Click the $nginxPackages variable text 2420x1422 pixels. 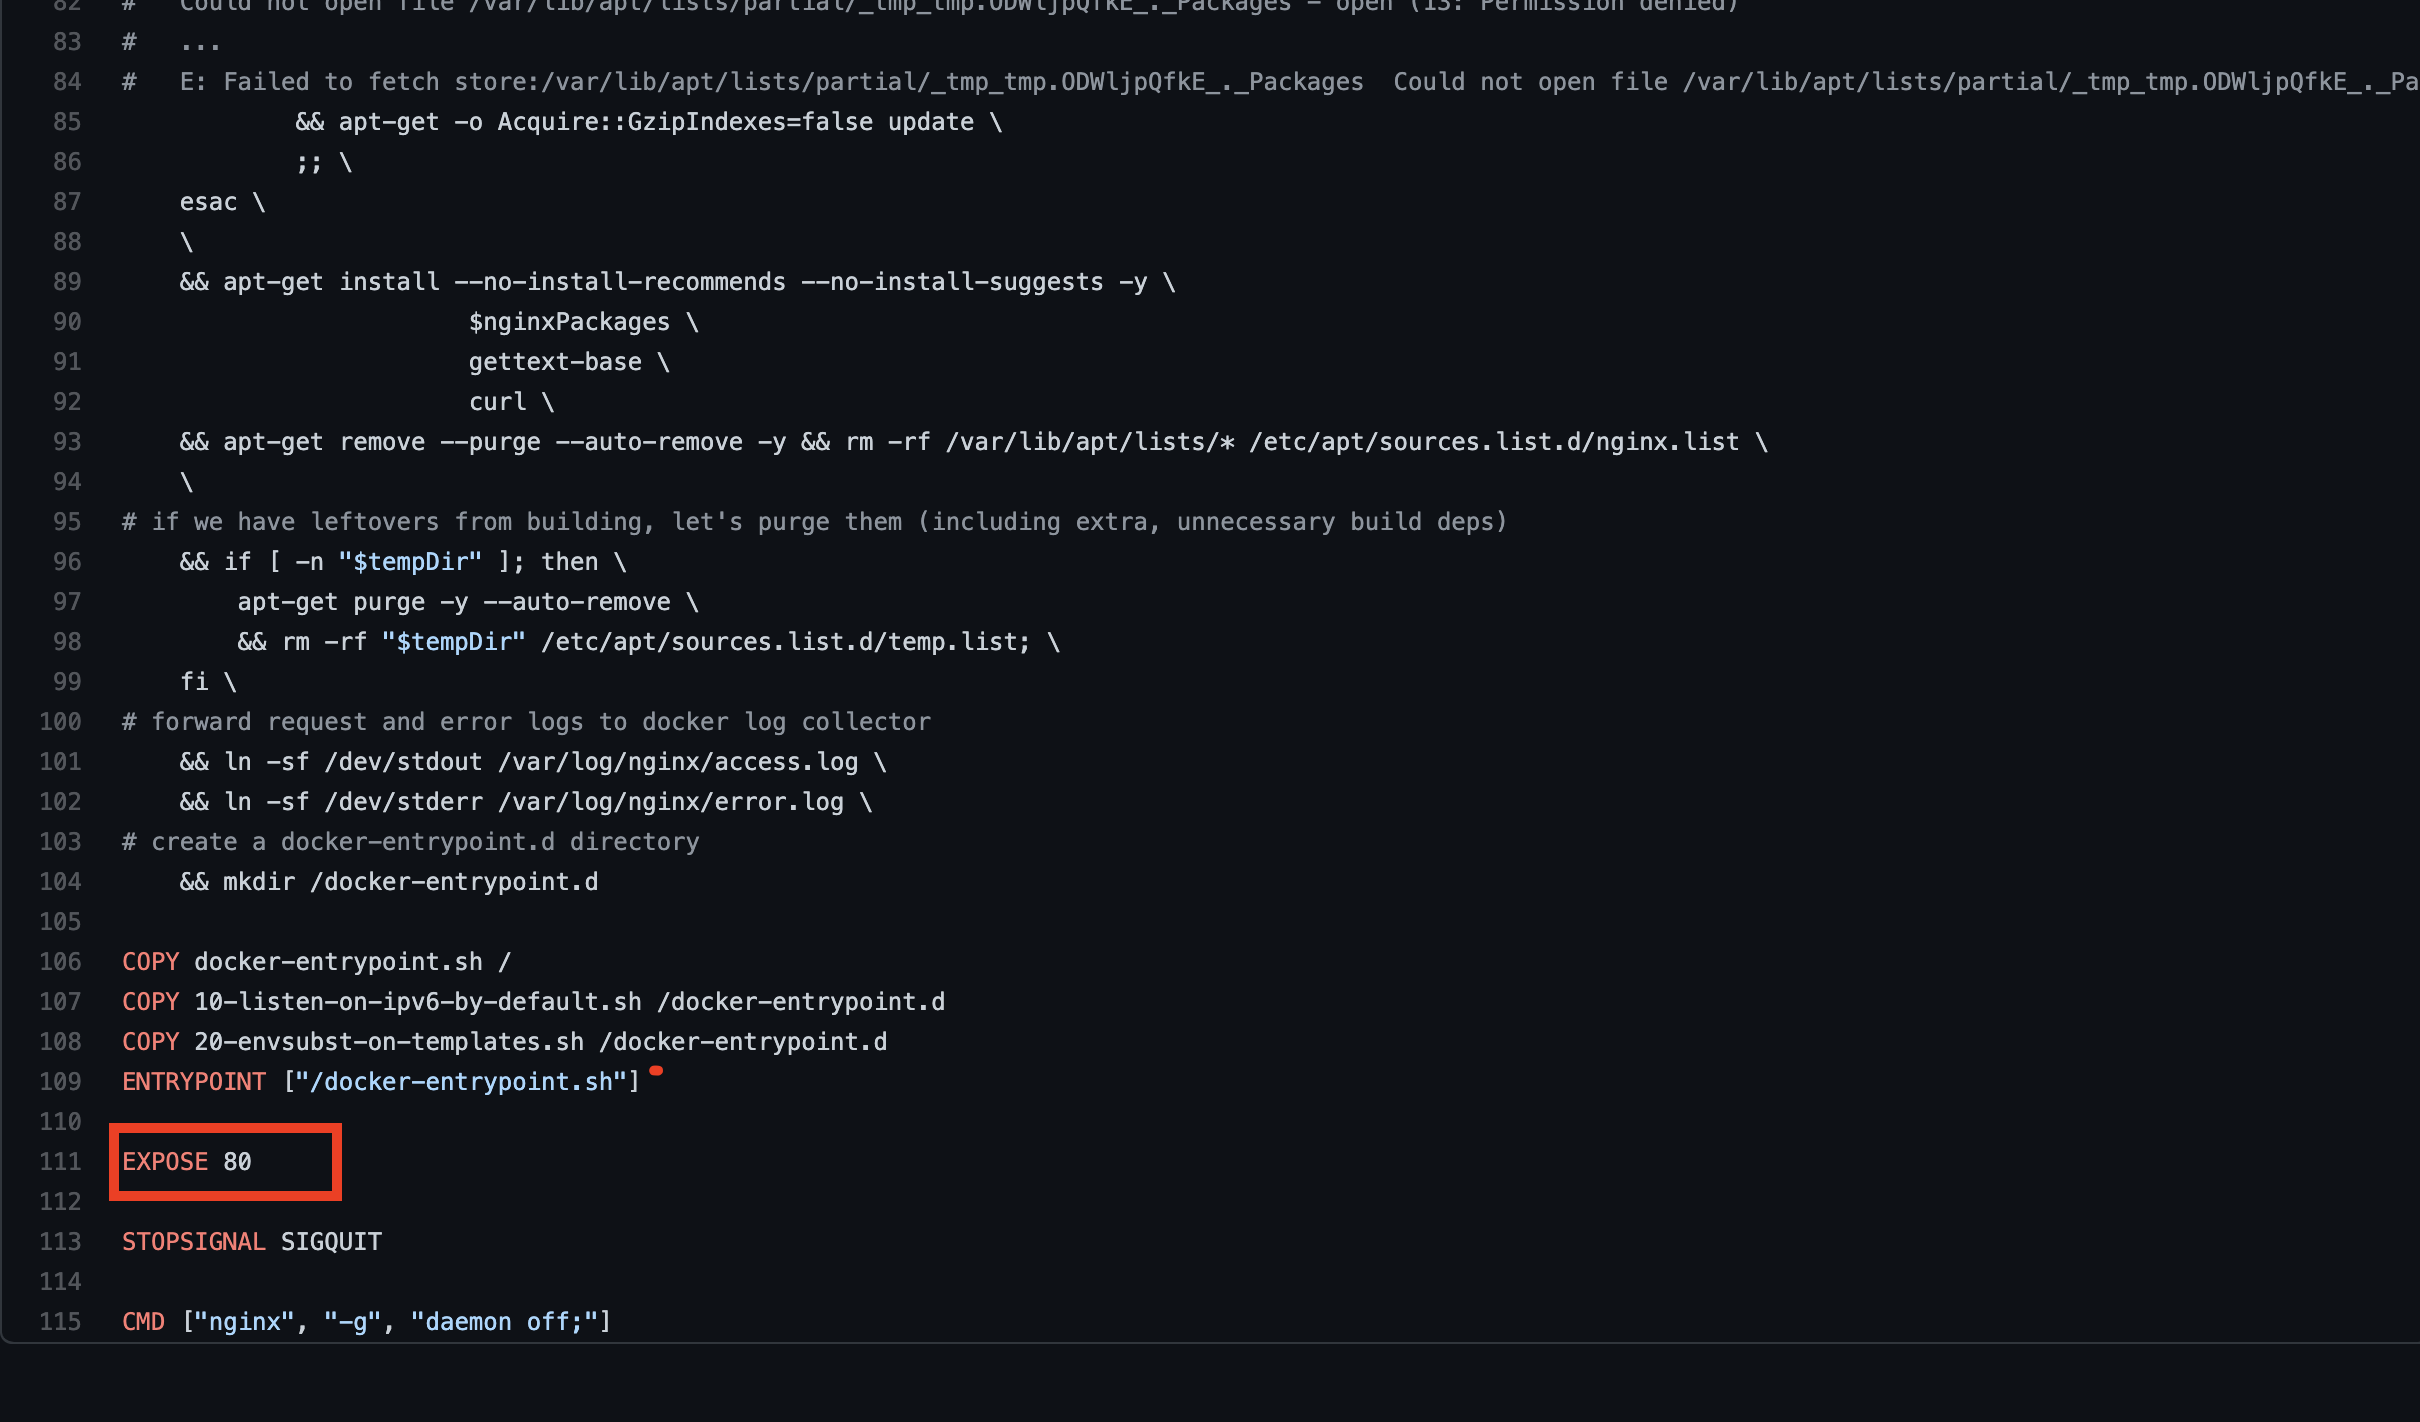569,321
